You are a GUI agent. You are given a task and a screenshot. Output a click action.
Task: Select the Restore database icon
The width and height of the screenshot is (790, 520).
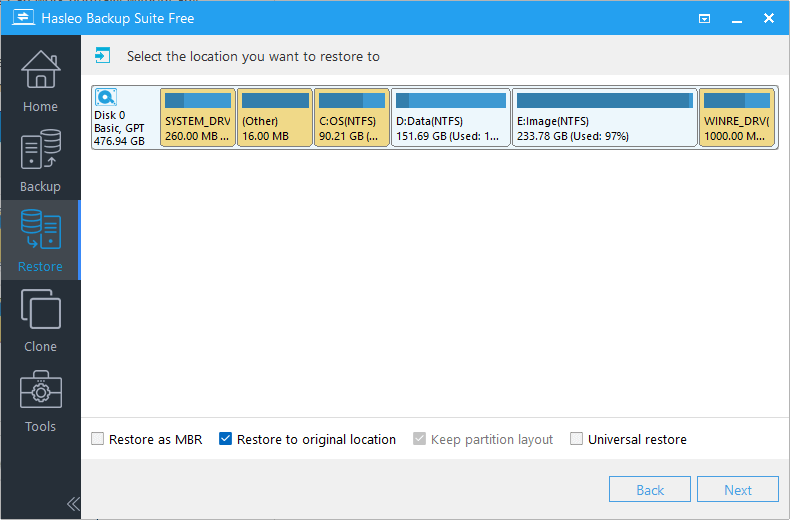pyautogui.click(x=40, y=232)
